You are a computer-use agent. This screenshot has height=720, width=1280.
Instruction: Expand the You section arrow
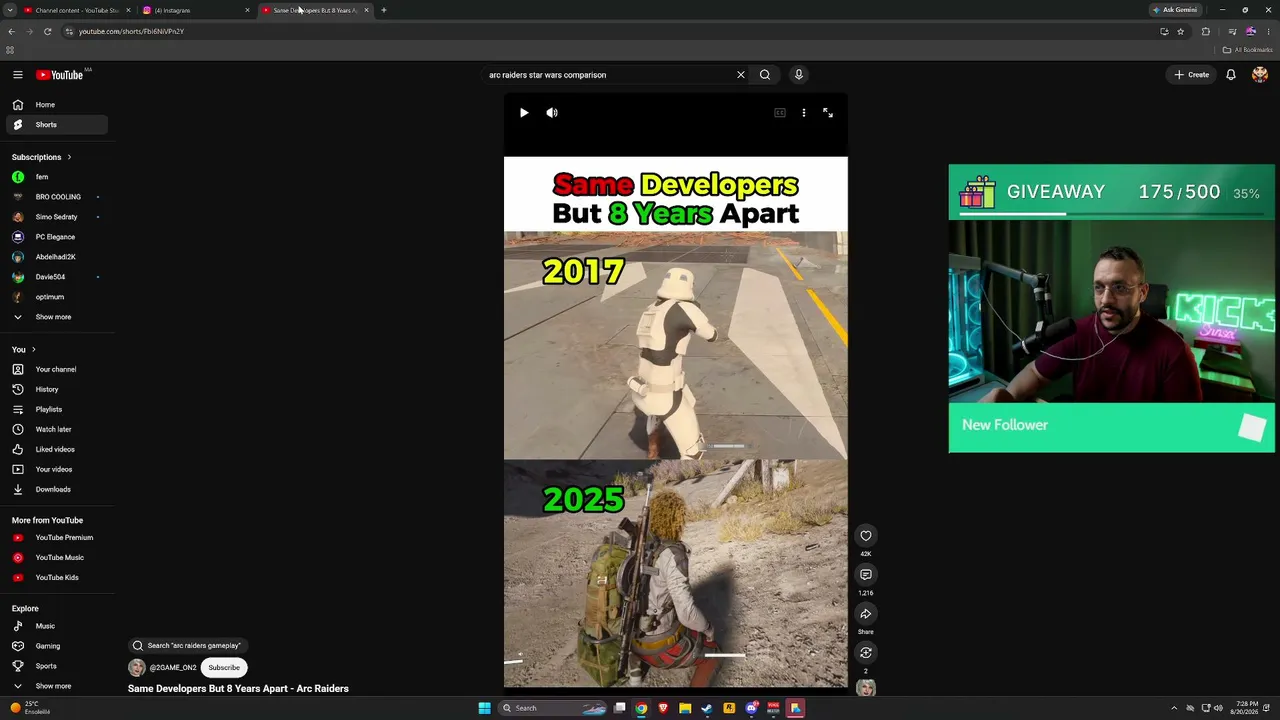pyautogui.click(x=34, y=350)
